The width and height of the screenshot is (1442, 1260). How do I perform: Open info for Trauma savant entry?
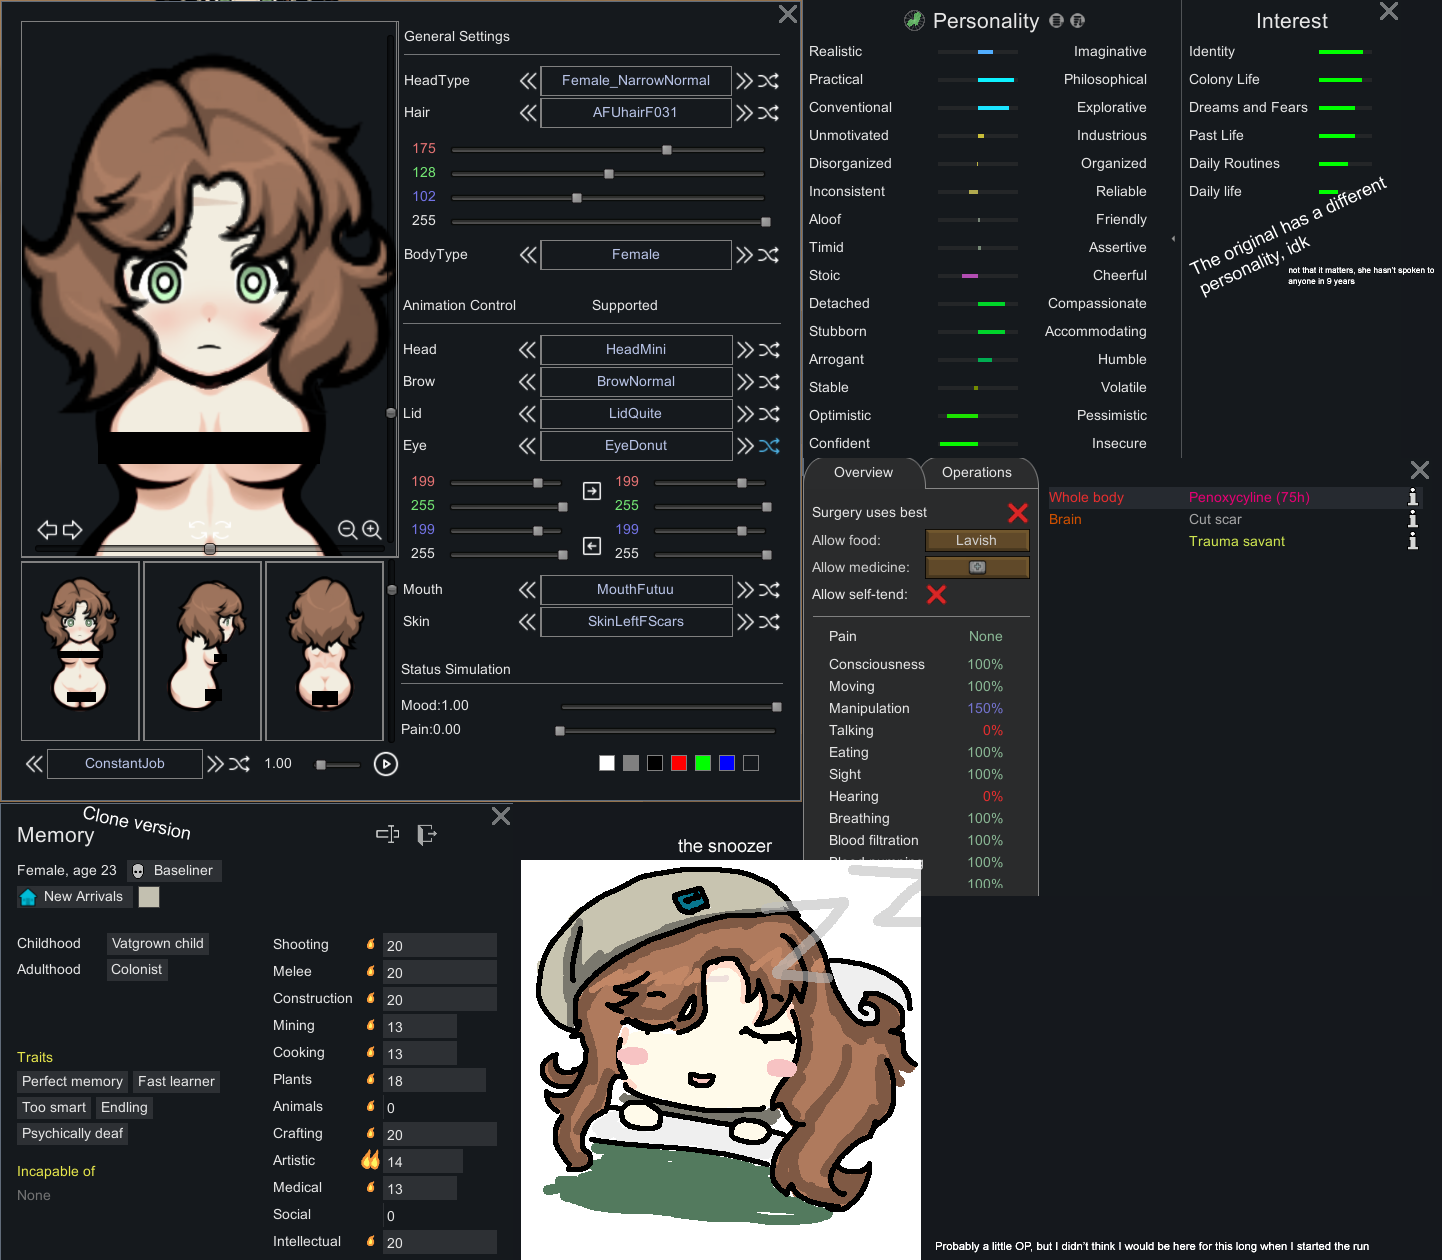coord(1413,541)
